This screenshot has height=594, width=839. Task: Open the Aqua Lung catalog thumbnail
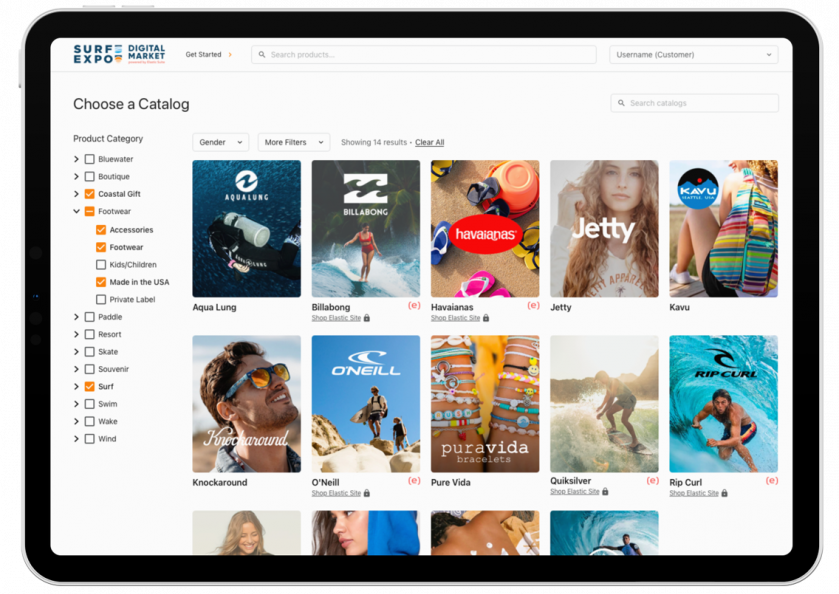coord(247,229)
